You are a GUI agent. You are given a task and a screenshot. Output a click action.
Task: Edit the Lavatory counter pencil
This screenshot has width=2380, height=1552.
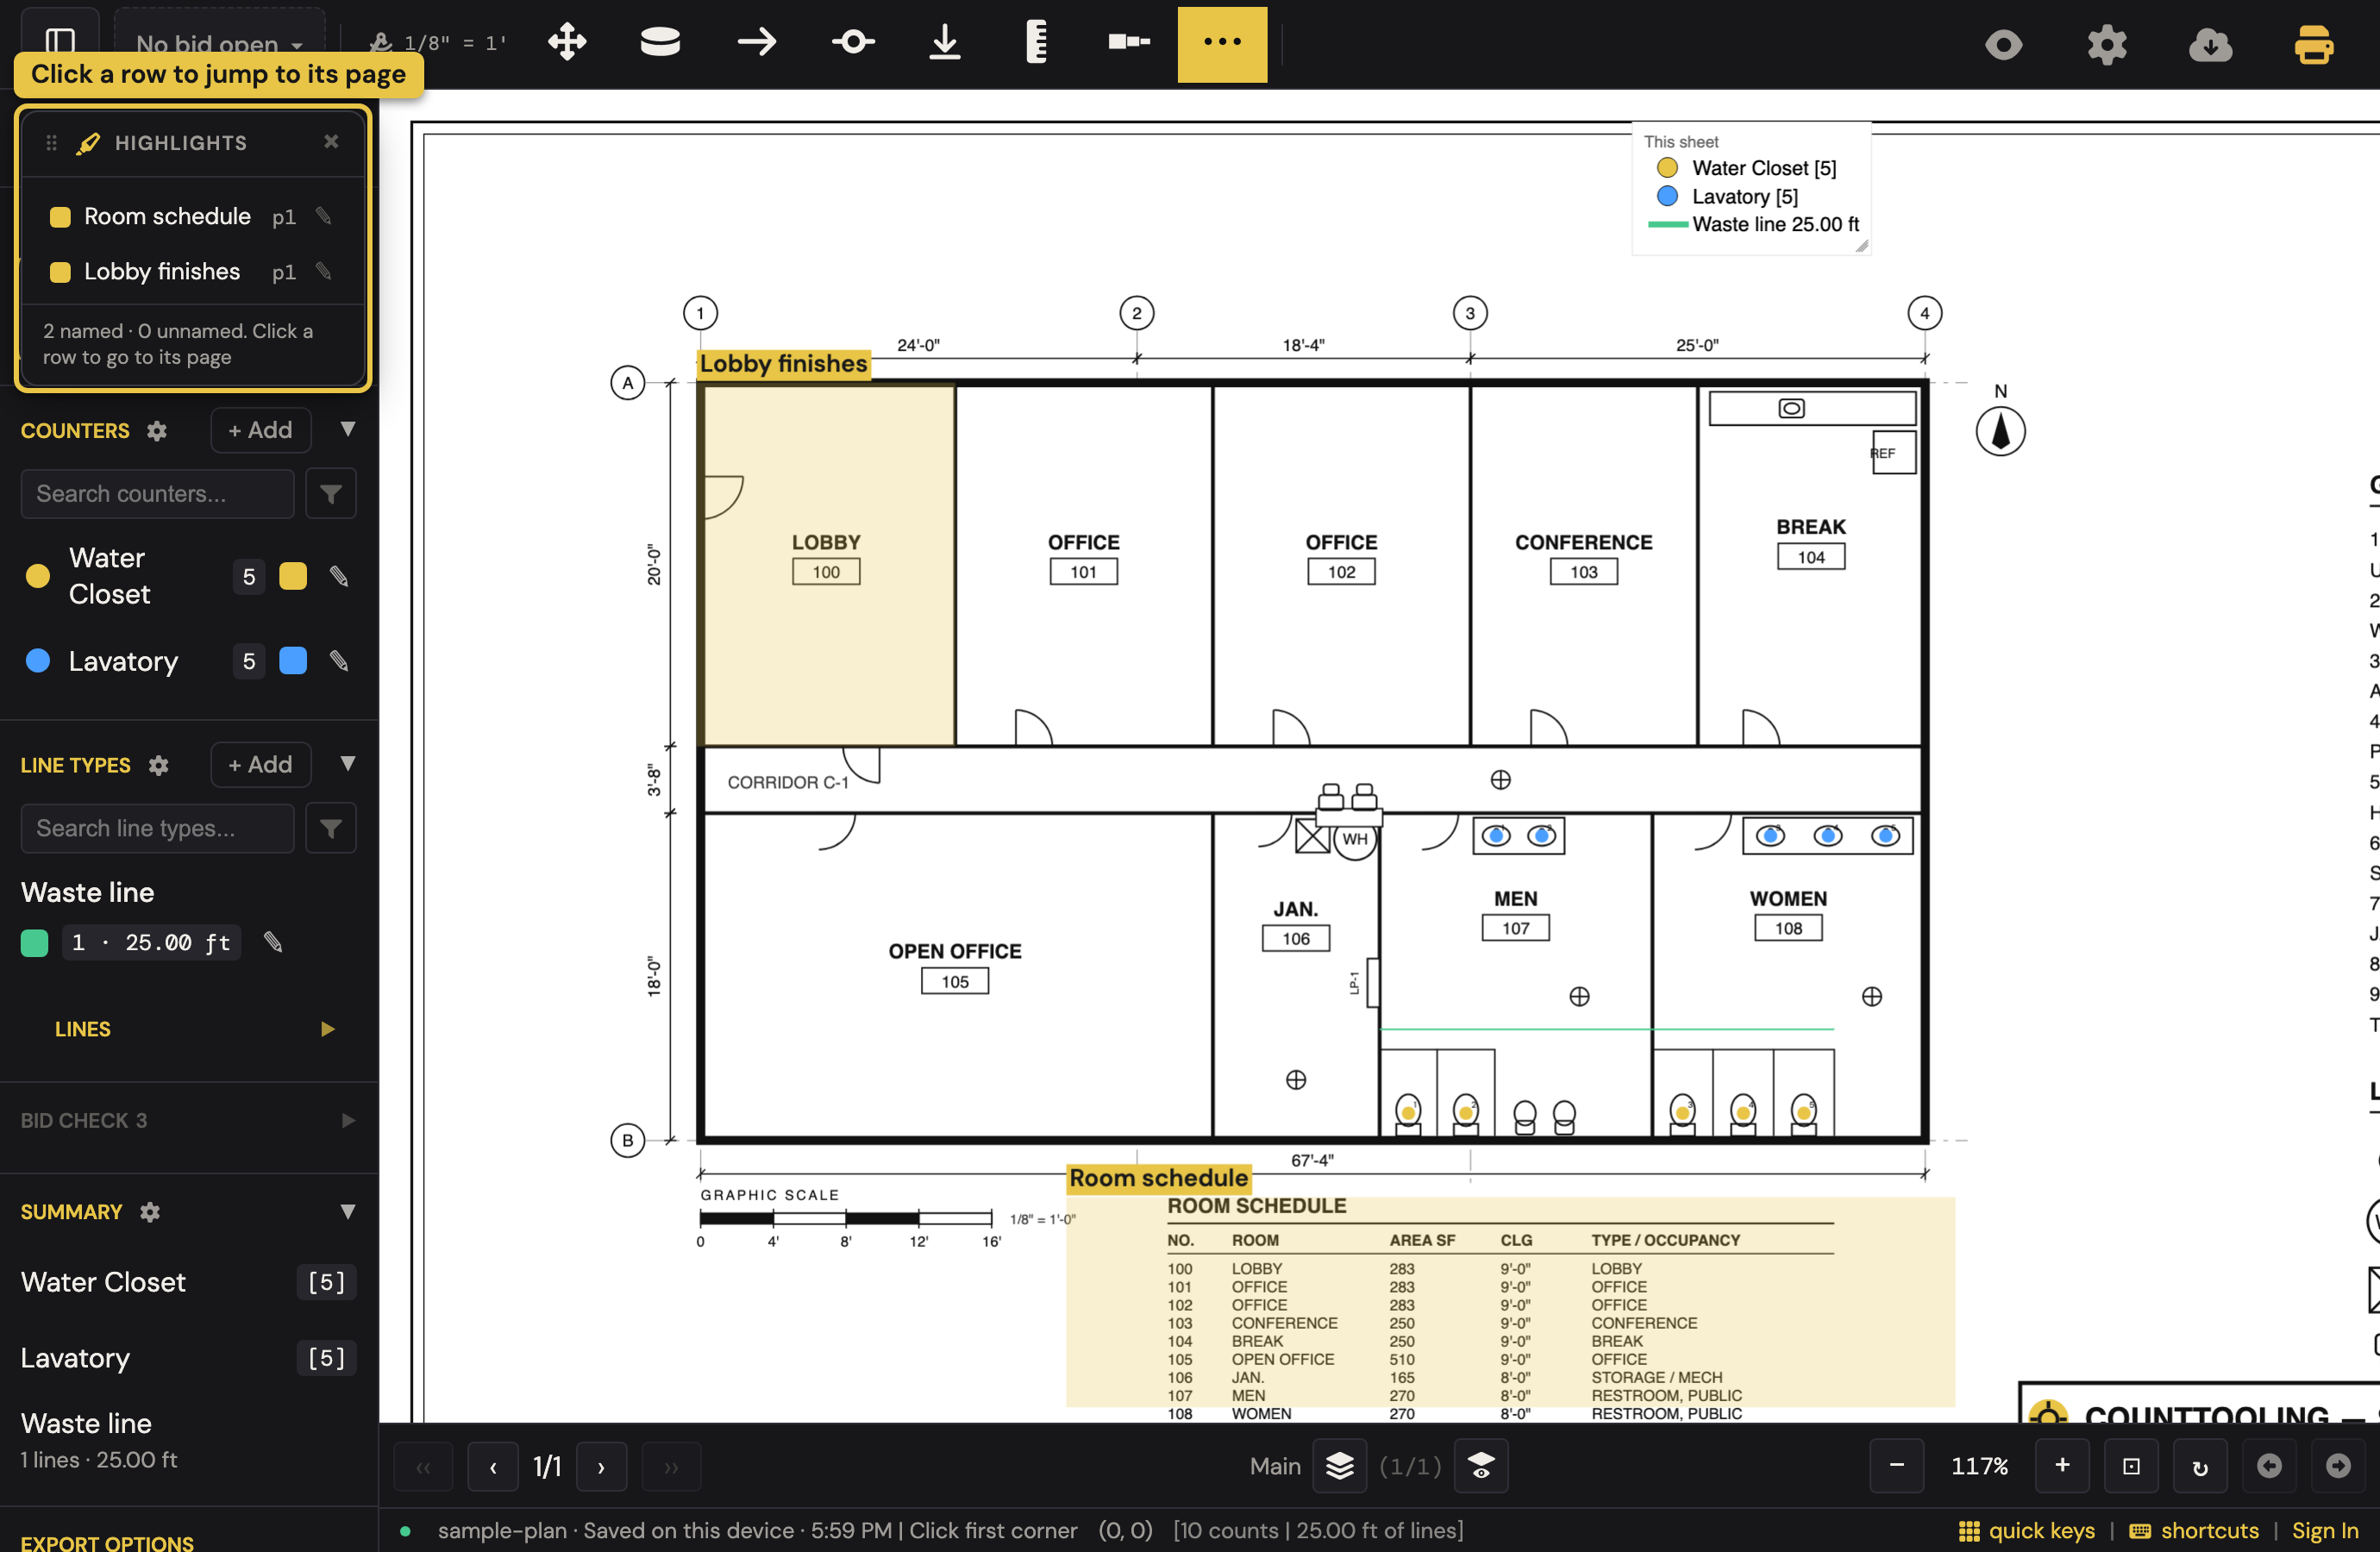[x=339, y=661]
